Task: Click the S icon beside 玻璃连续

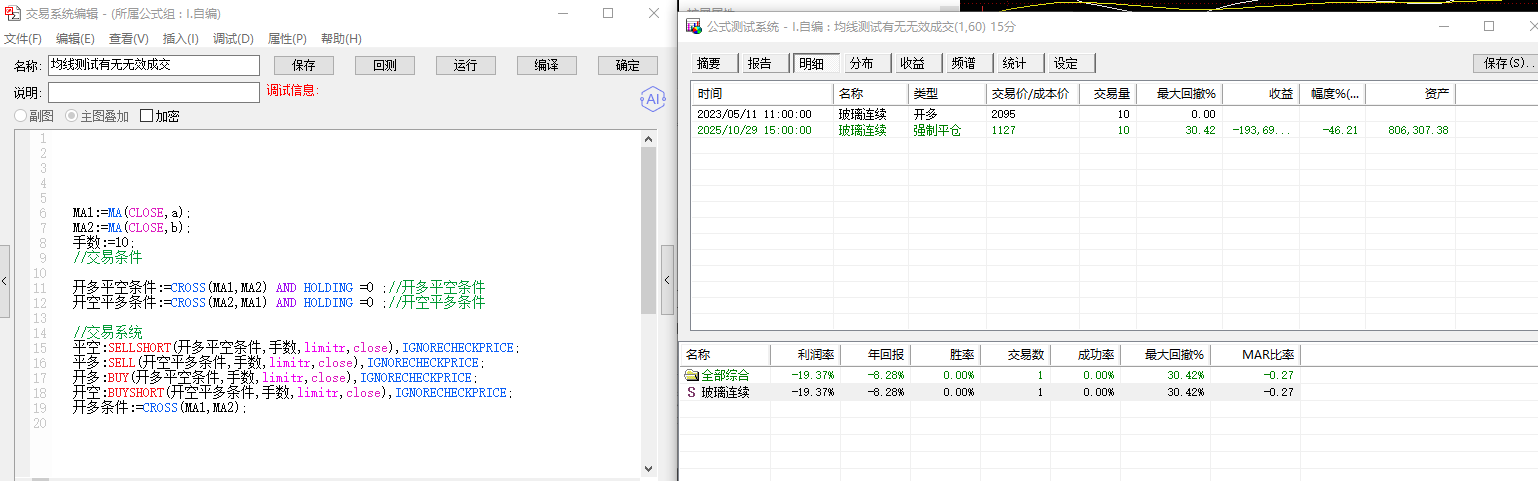Action: (x=691, y=393)
